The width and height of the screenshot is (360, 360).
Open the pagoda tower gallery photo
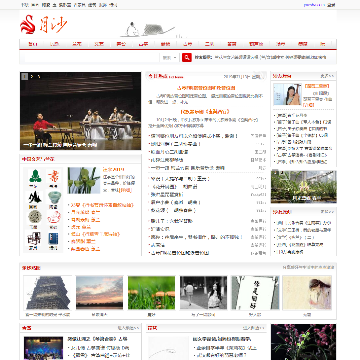click(x=47, y=293)
